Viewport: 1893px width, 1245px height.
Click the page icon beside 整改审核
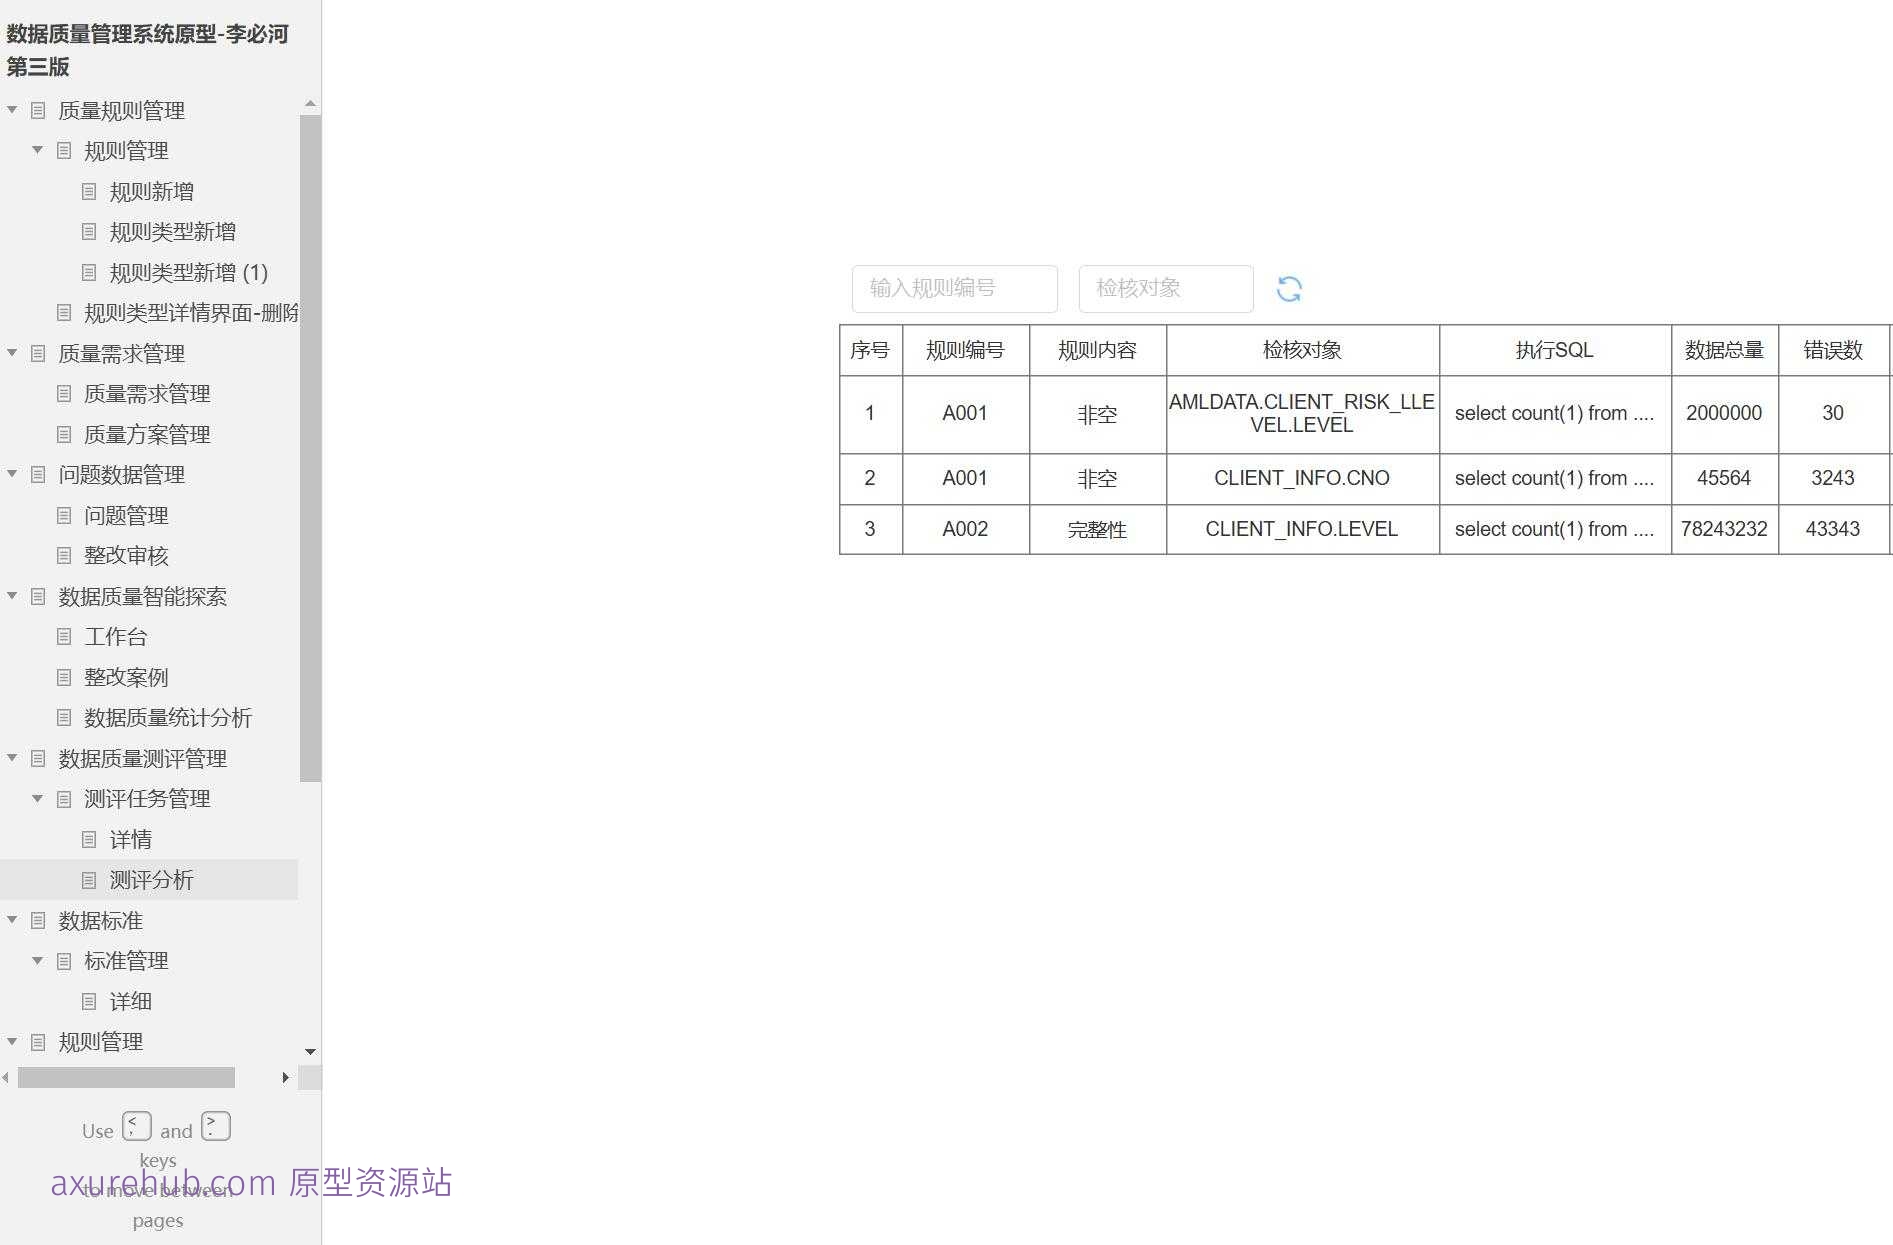63,556
